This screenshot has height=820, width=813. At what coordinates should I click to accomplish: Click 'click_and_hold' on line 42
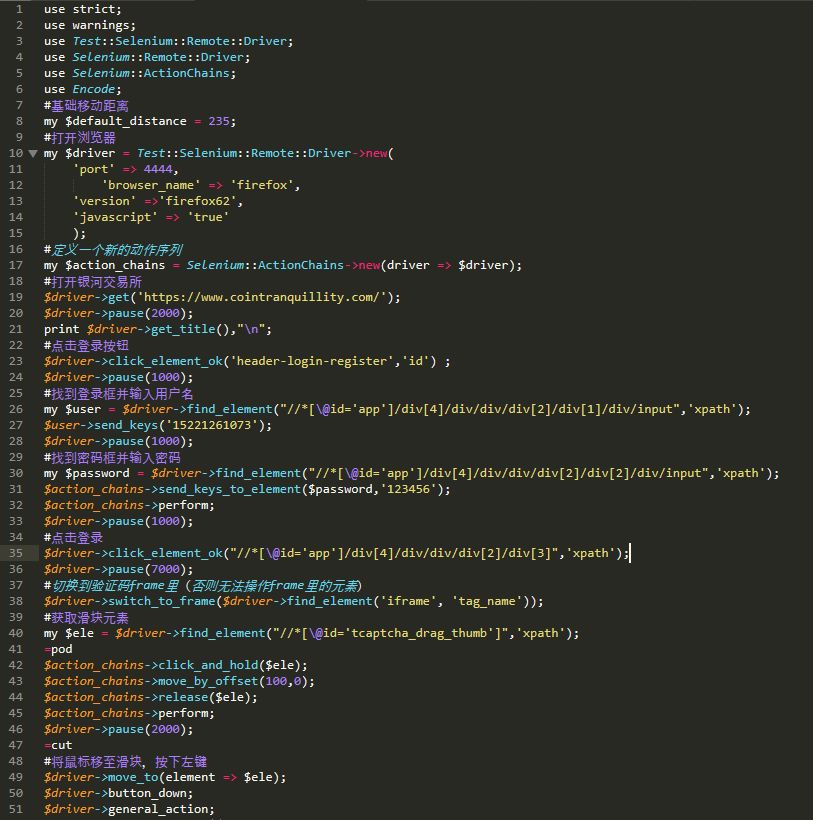point(208,665)
